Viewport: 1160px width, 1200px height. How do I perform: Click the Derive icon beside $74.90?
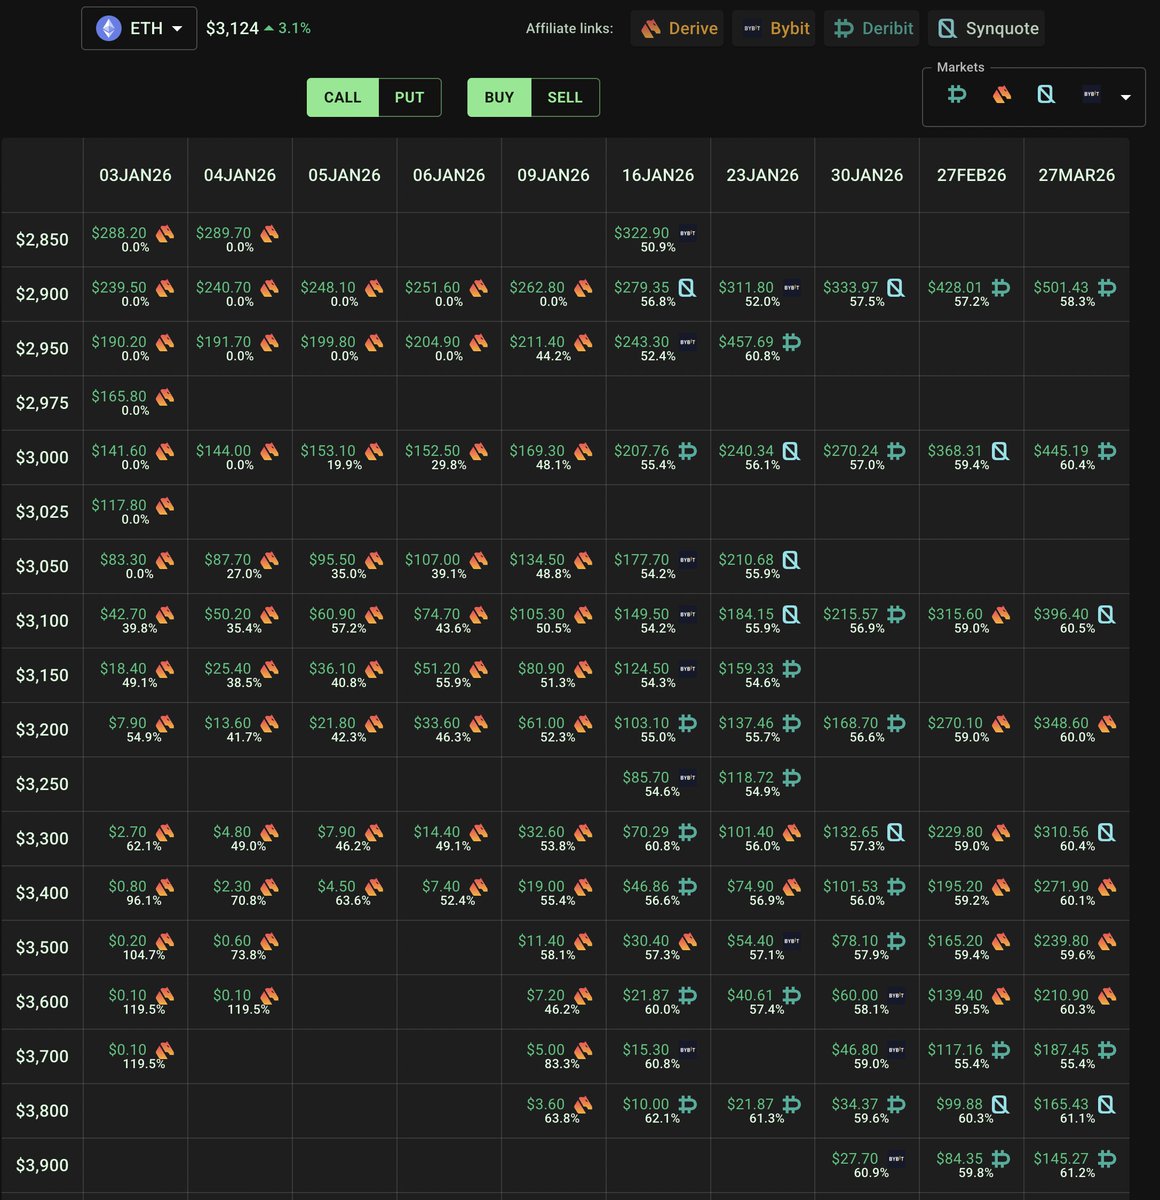pos(791,886)
